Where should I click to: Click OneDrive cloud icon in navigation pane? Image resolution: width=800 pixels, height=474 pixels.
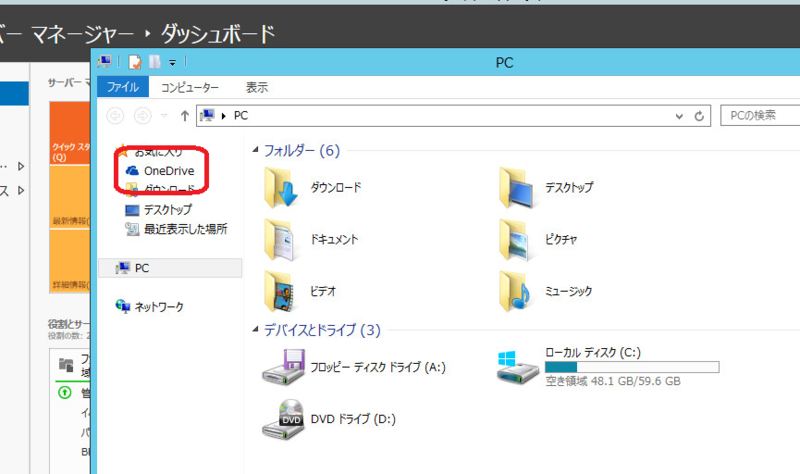coord(132,170)
